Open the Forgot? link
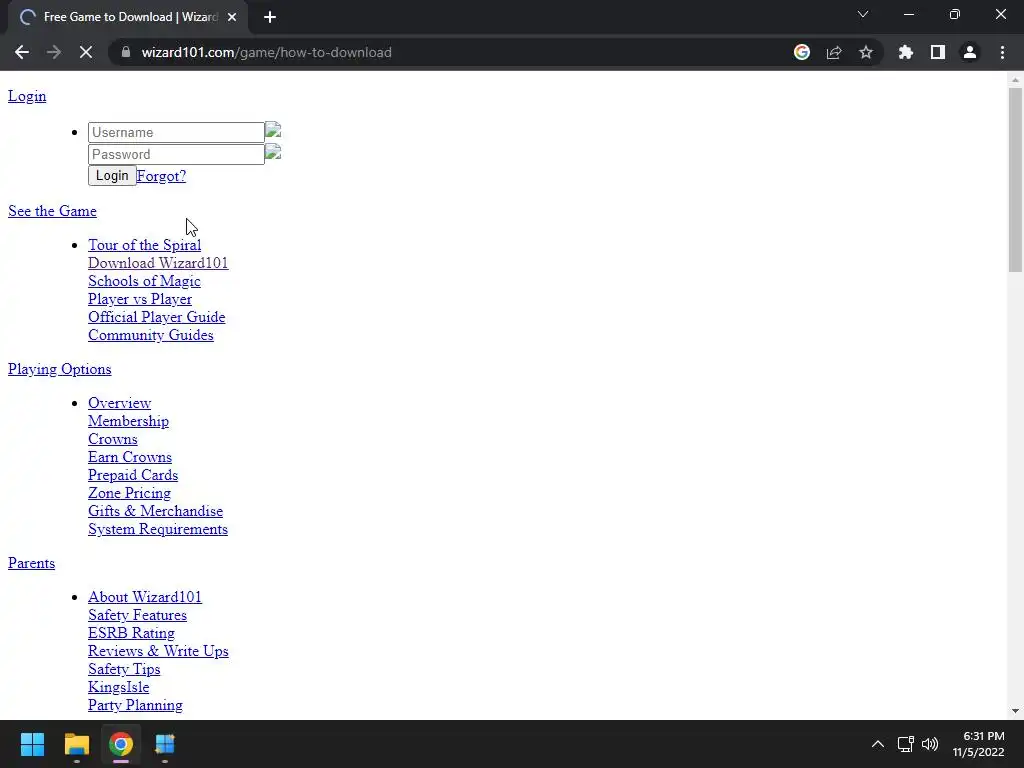 (x=161, y=176)
